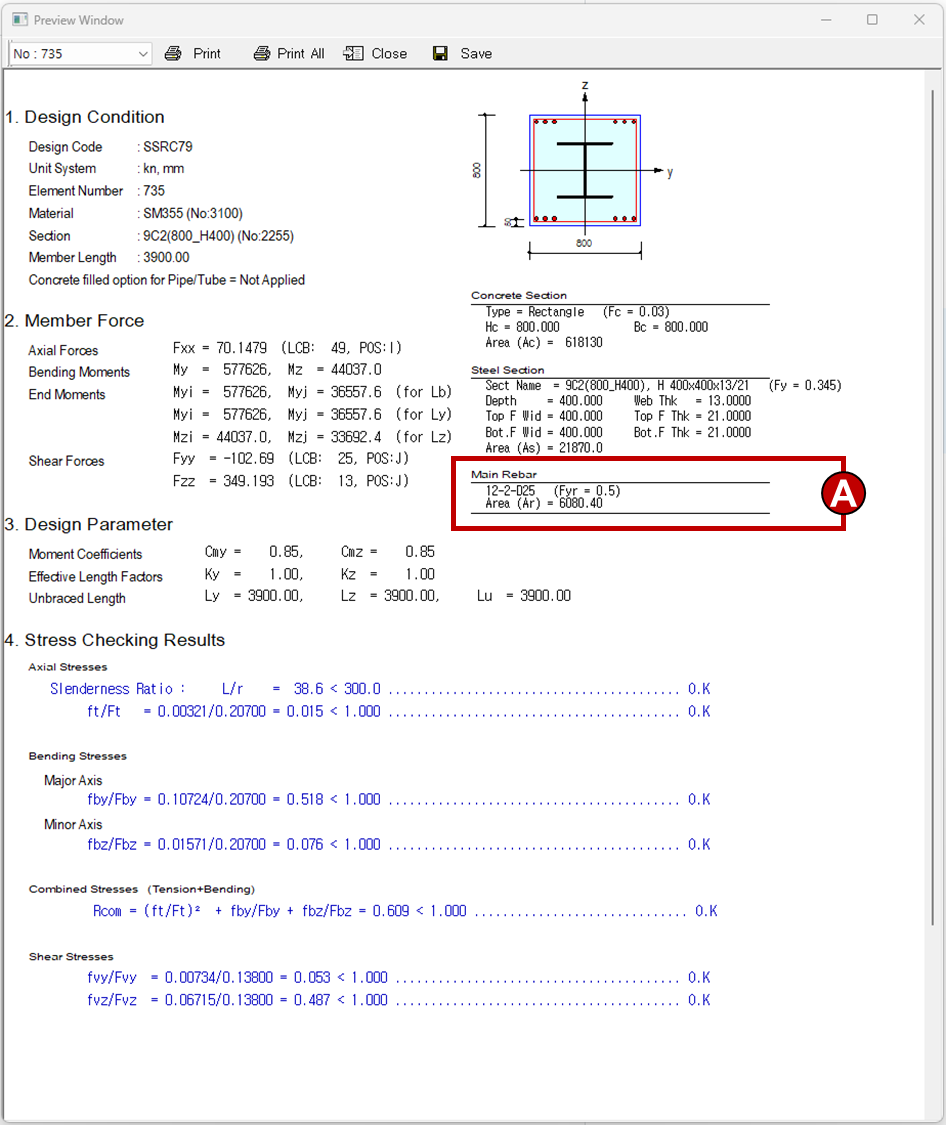The image size is (946, 1125).
Task: Click the dropdown arrow on the element selector
Action: pos(143,53)
